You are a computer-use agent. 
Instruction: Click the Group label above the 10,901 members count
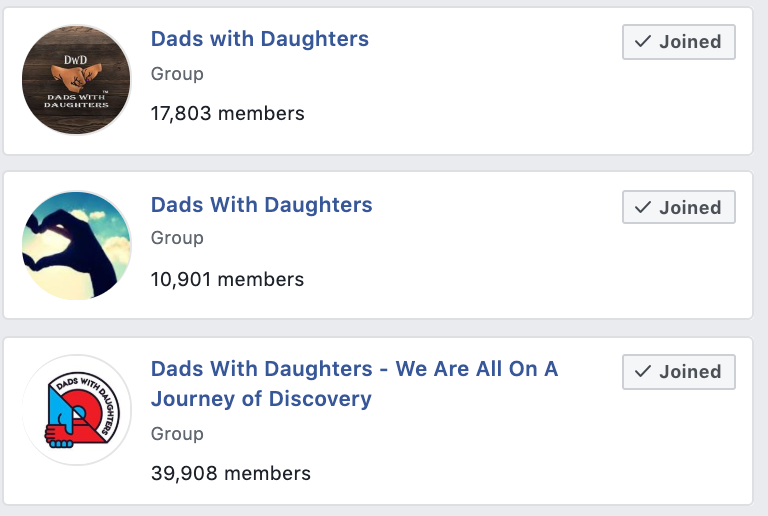point(177,238)
